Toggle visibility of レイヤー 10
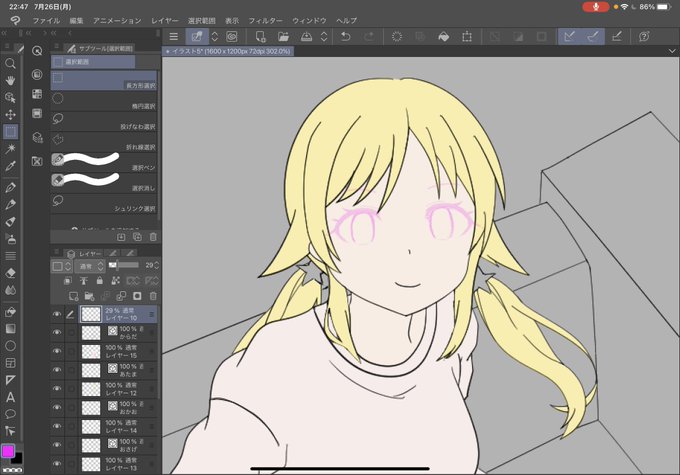 [x=57, y=314]
